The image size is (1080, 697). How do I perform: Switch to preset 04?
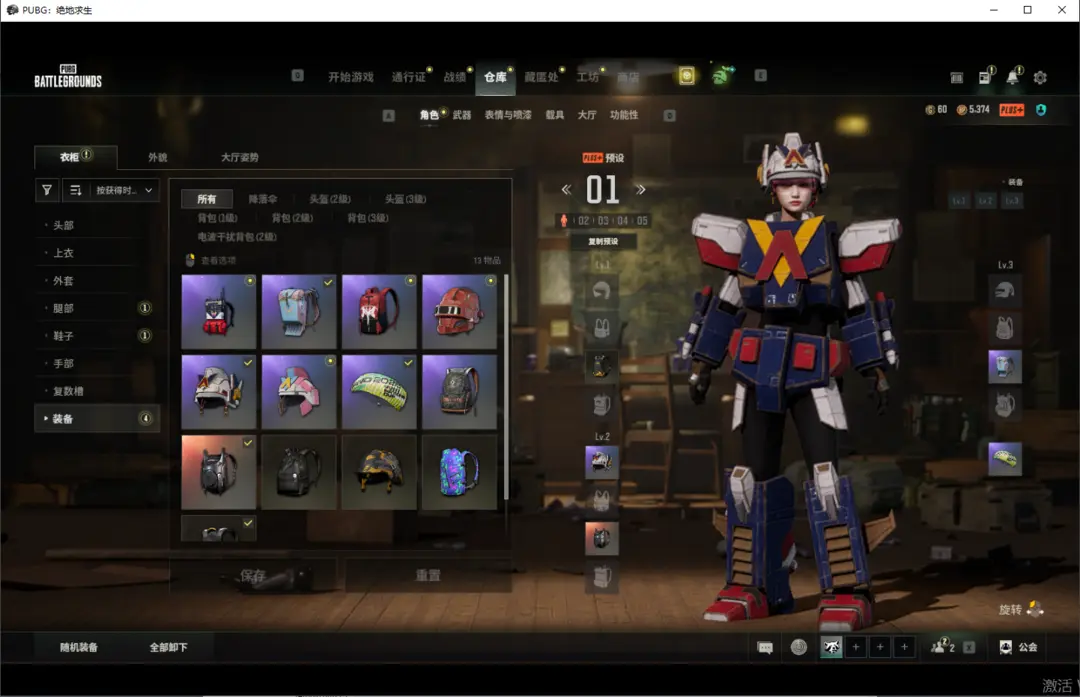tap(622, 220)
